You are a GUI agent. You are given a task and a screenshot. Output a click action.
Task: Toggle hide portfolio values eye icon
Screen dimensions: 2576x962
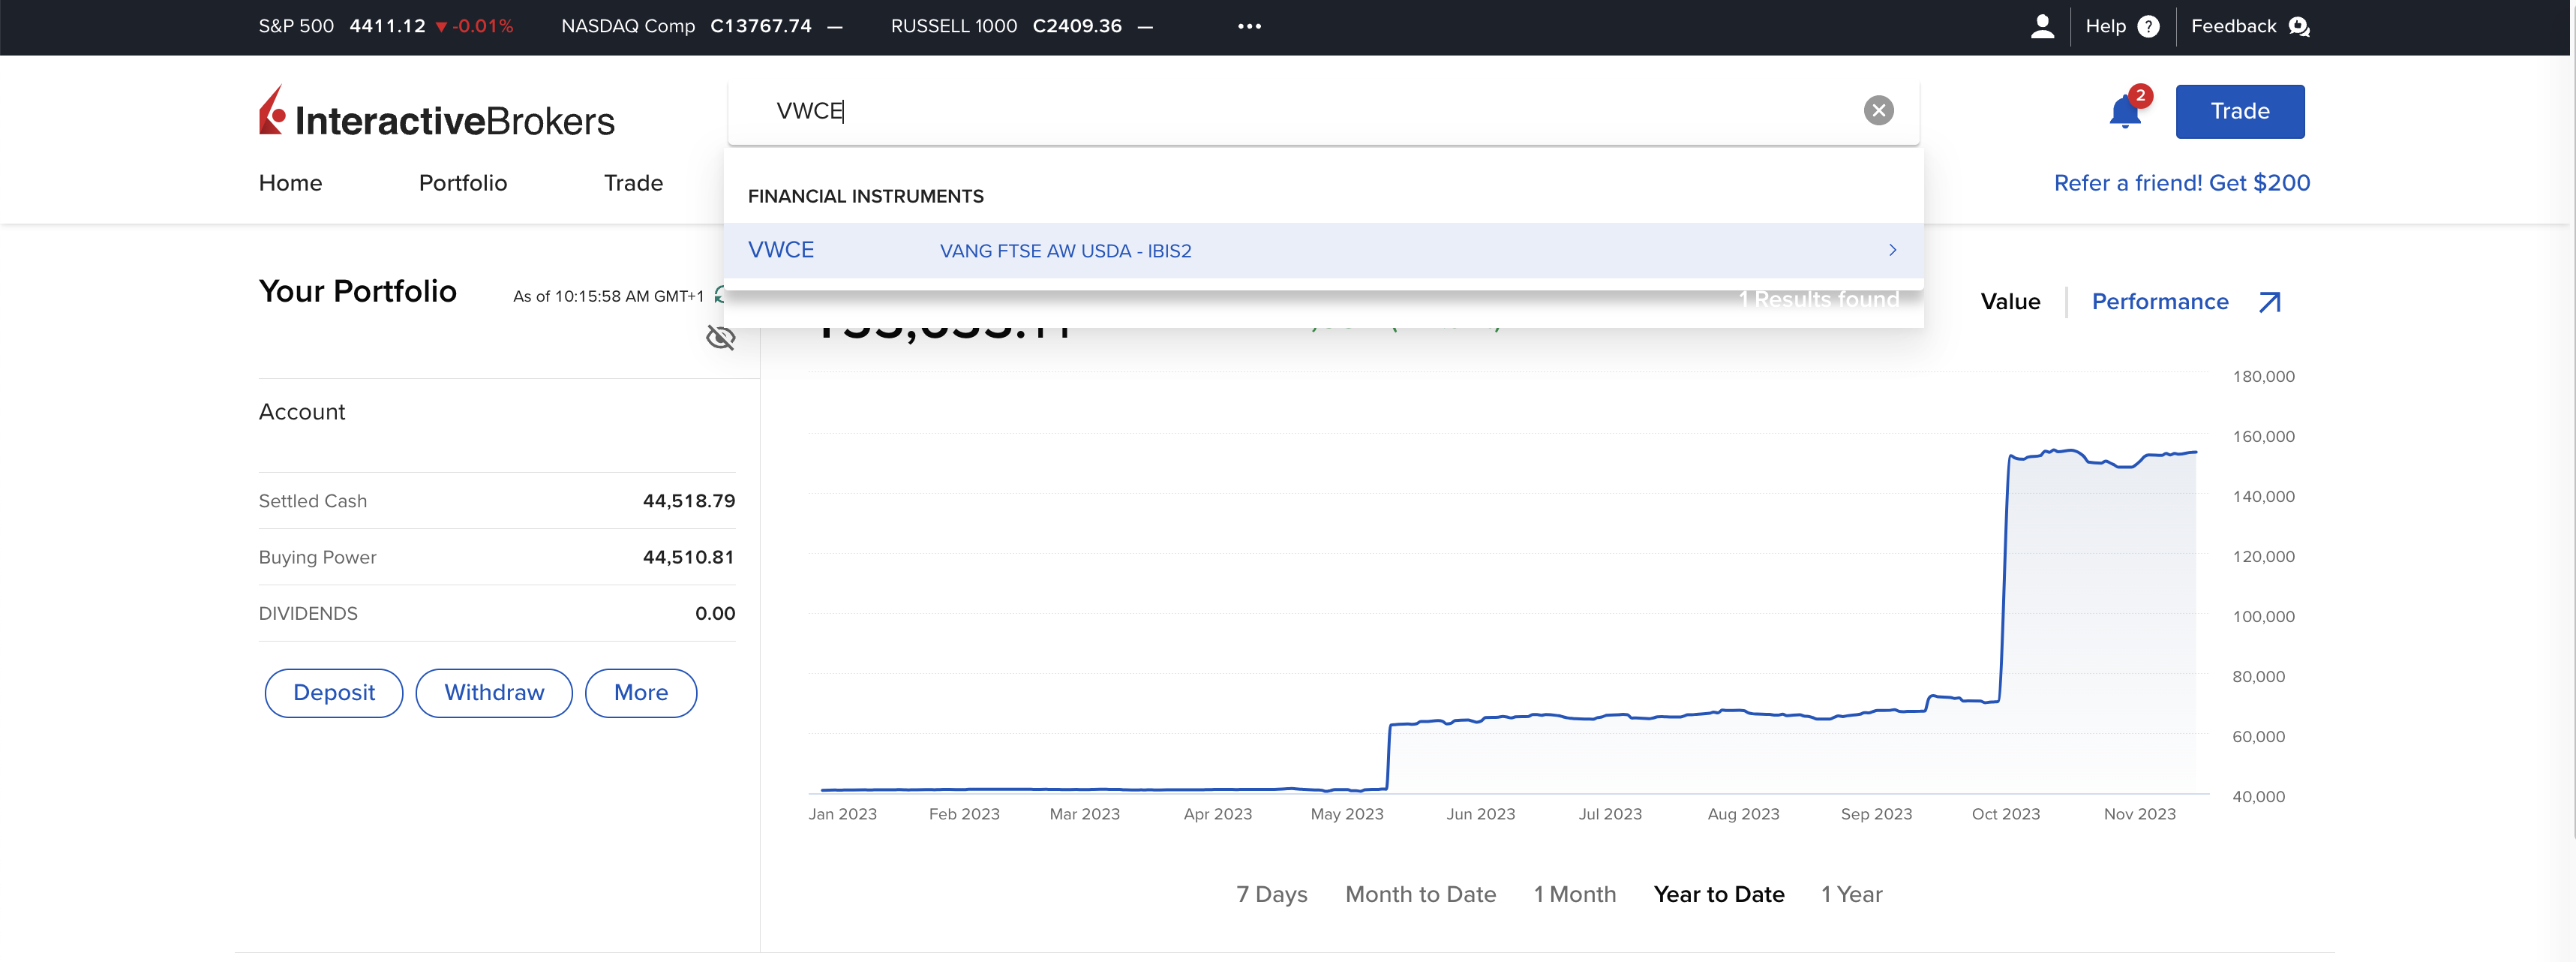[x=720, y=338]
